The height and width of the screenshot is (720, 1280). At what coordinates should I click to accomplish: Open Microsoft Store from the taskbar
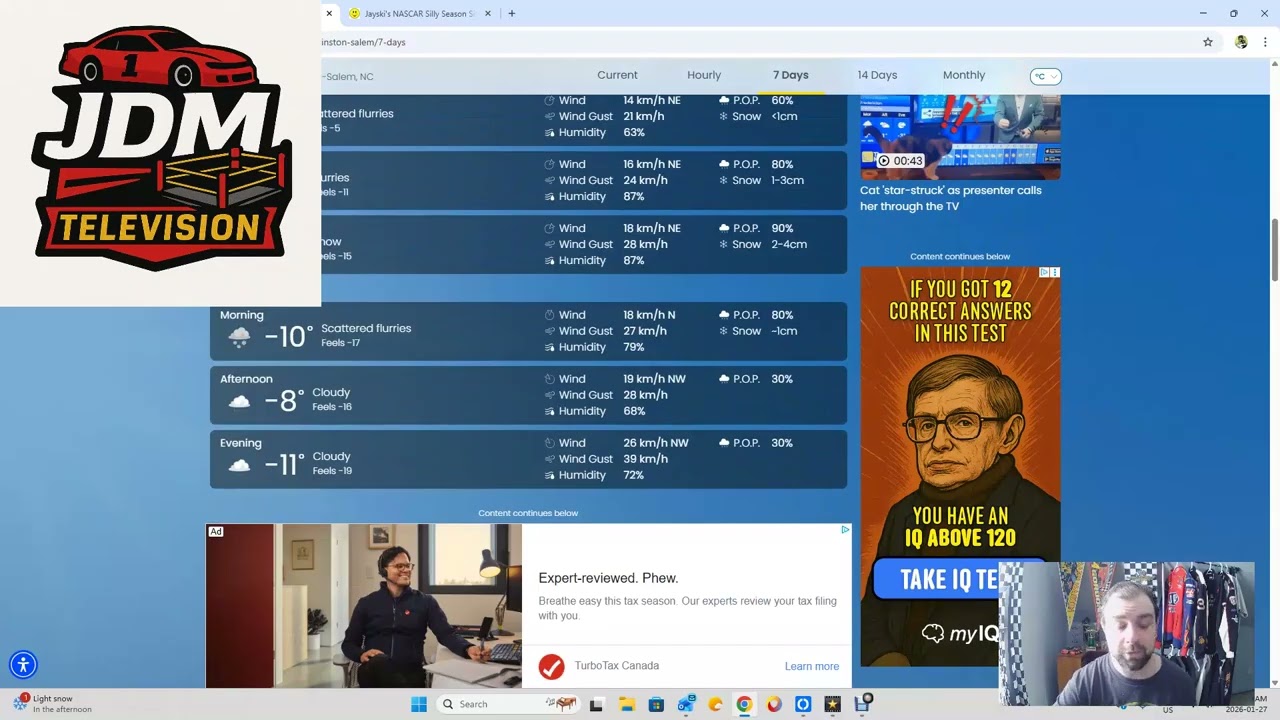tap(656, 704)
